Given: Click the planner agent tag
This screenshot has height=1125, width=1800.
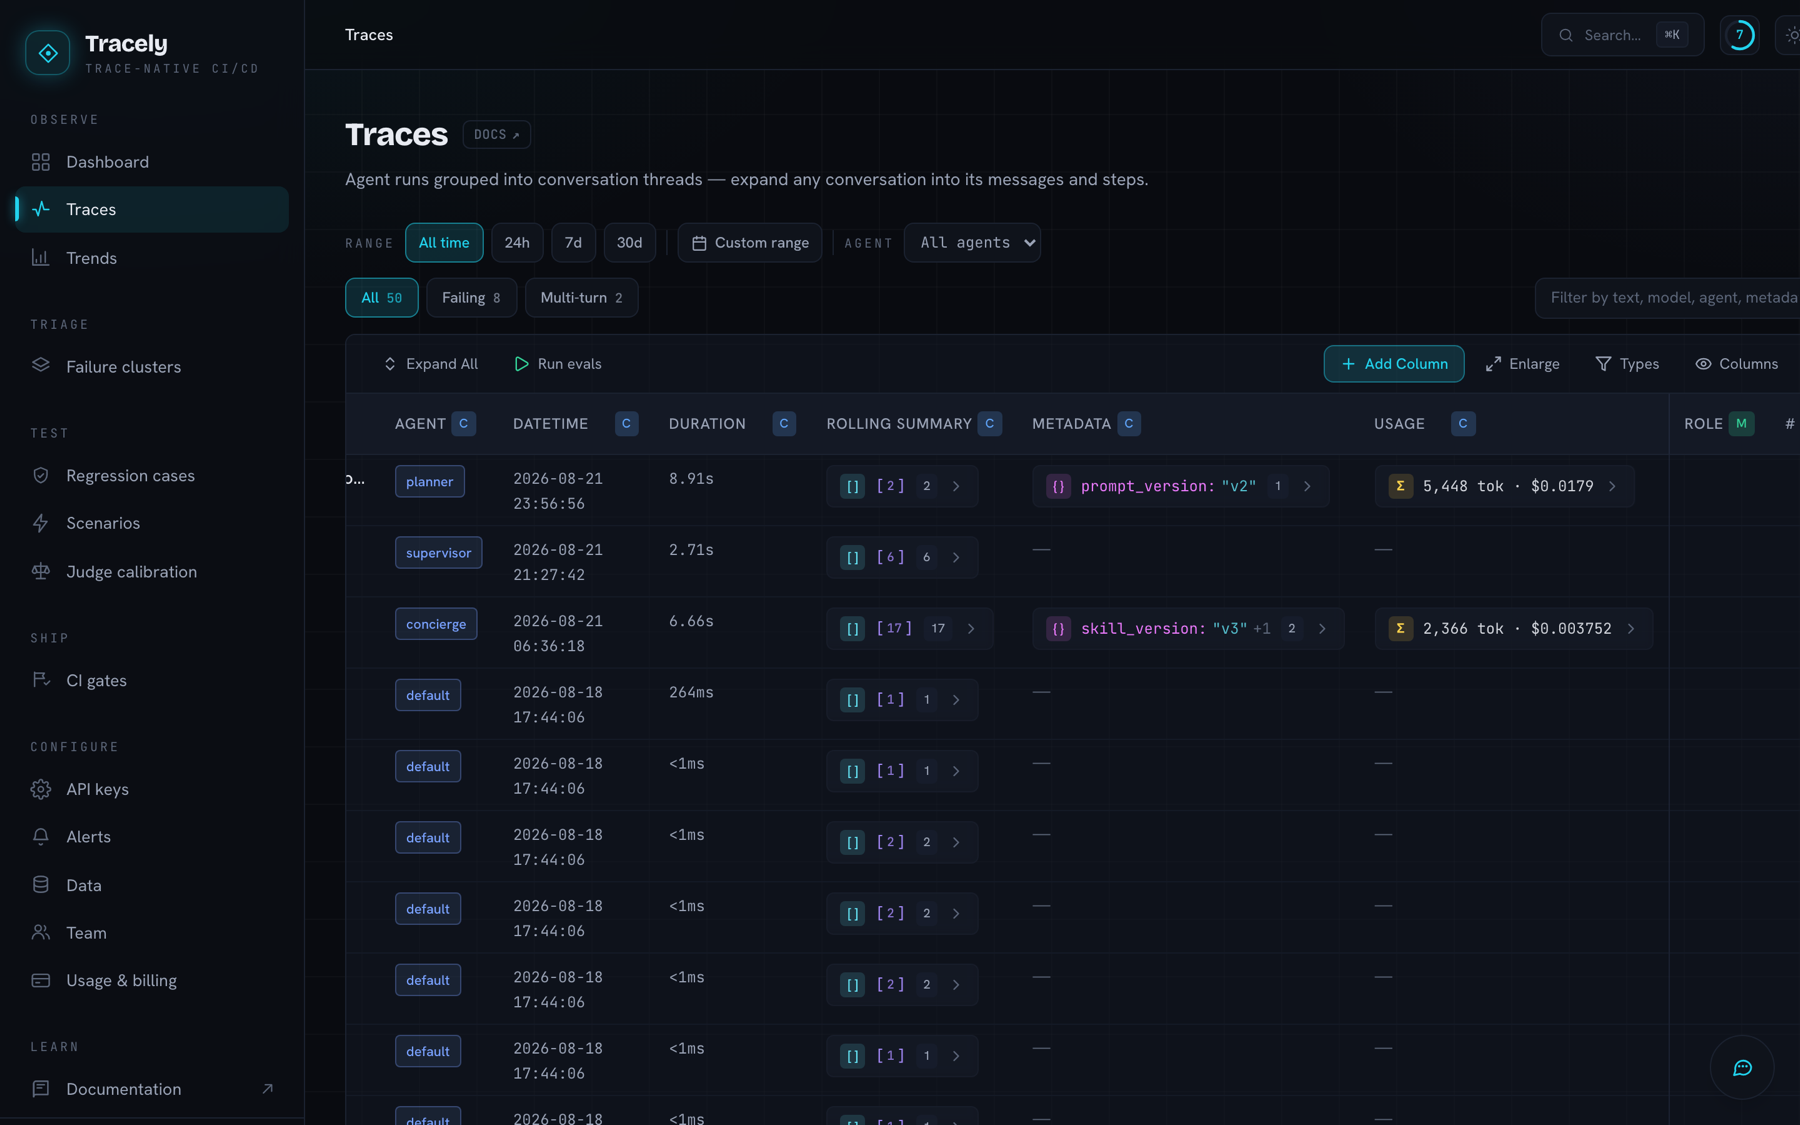Looking at the screenshot, I should pyautogui.click(x=430, y=482).
